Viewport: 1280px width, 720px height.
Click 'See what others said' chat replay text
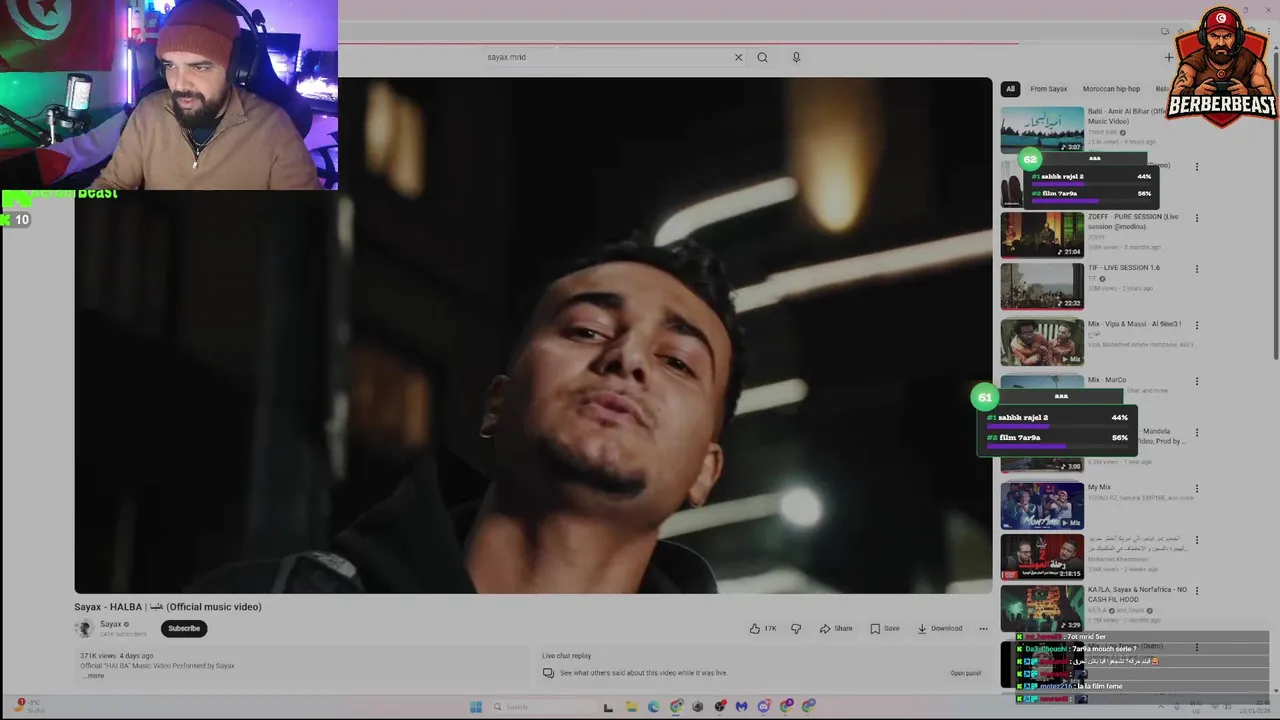(x=643, y=673)
